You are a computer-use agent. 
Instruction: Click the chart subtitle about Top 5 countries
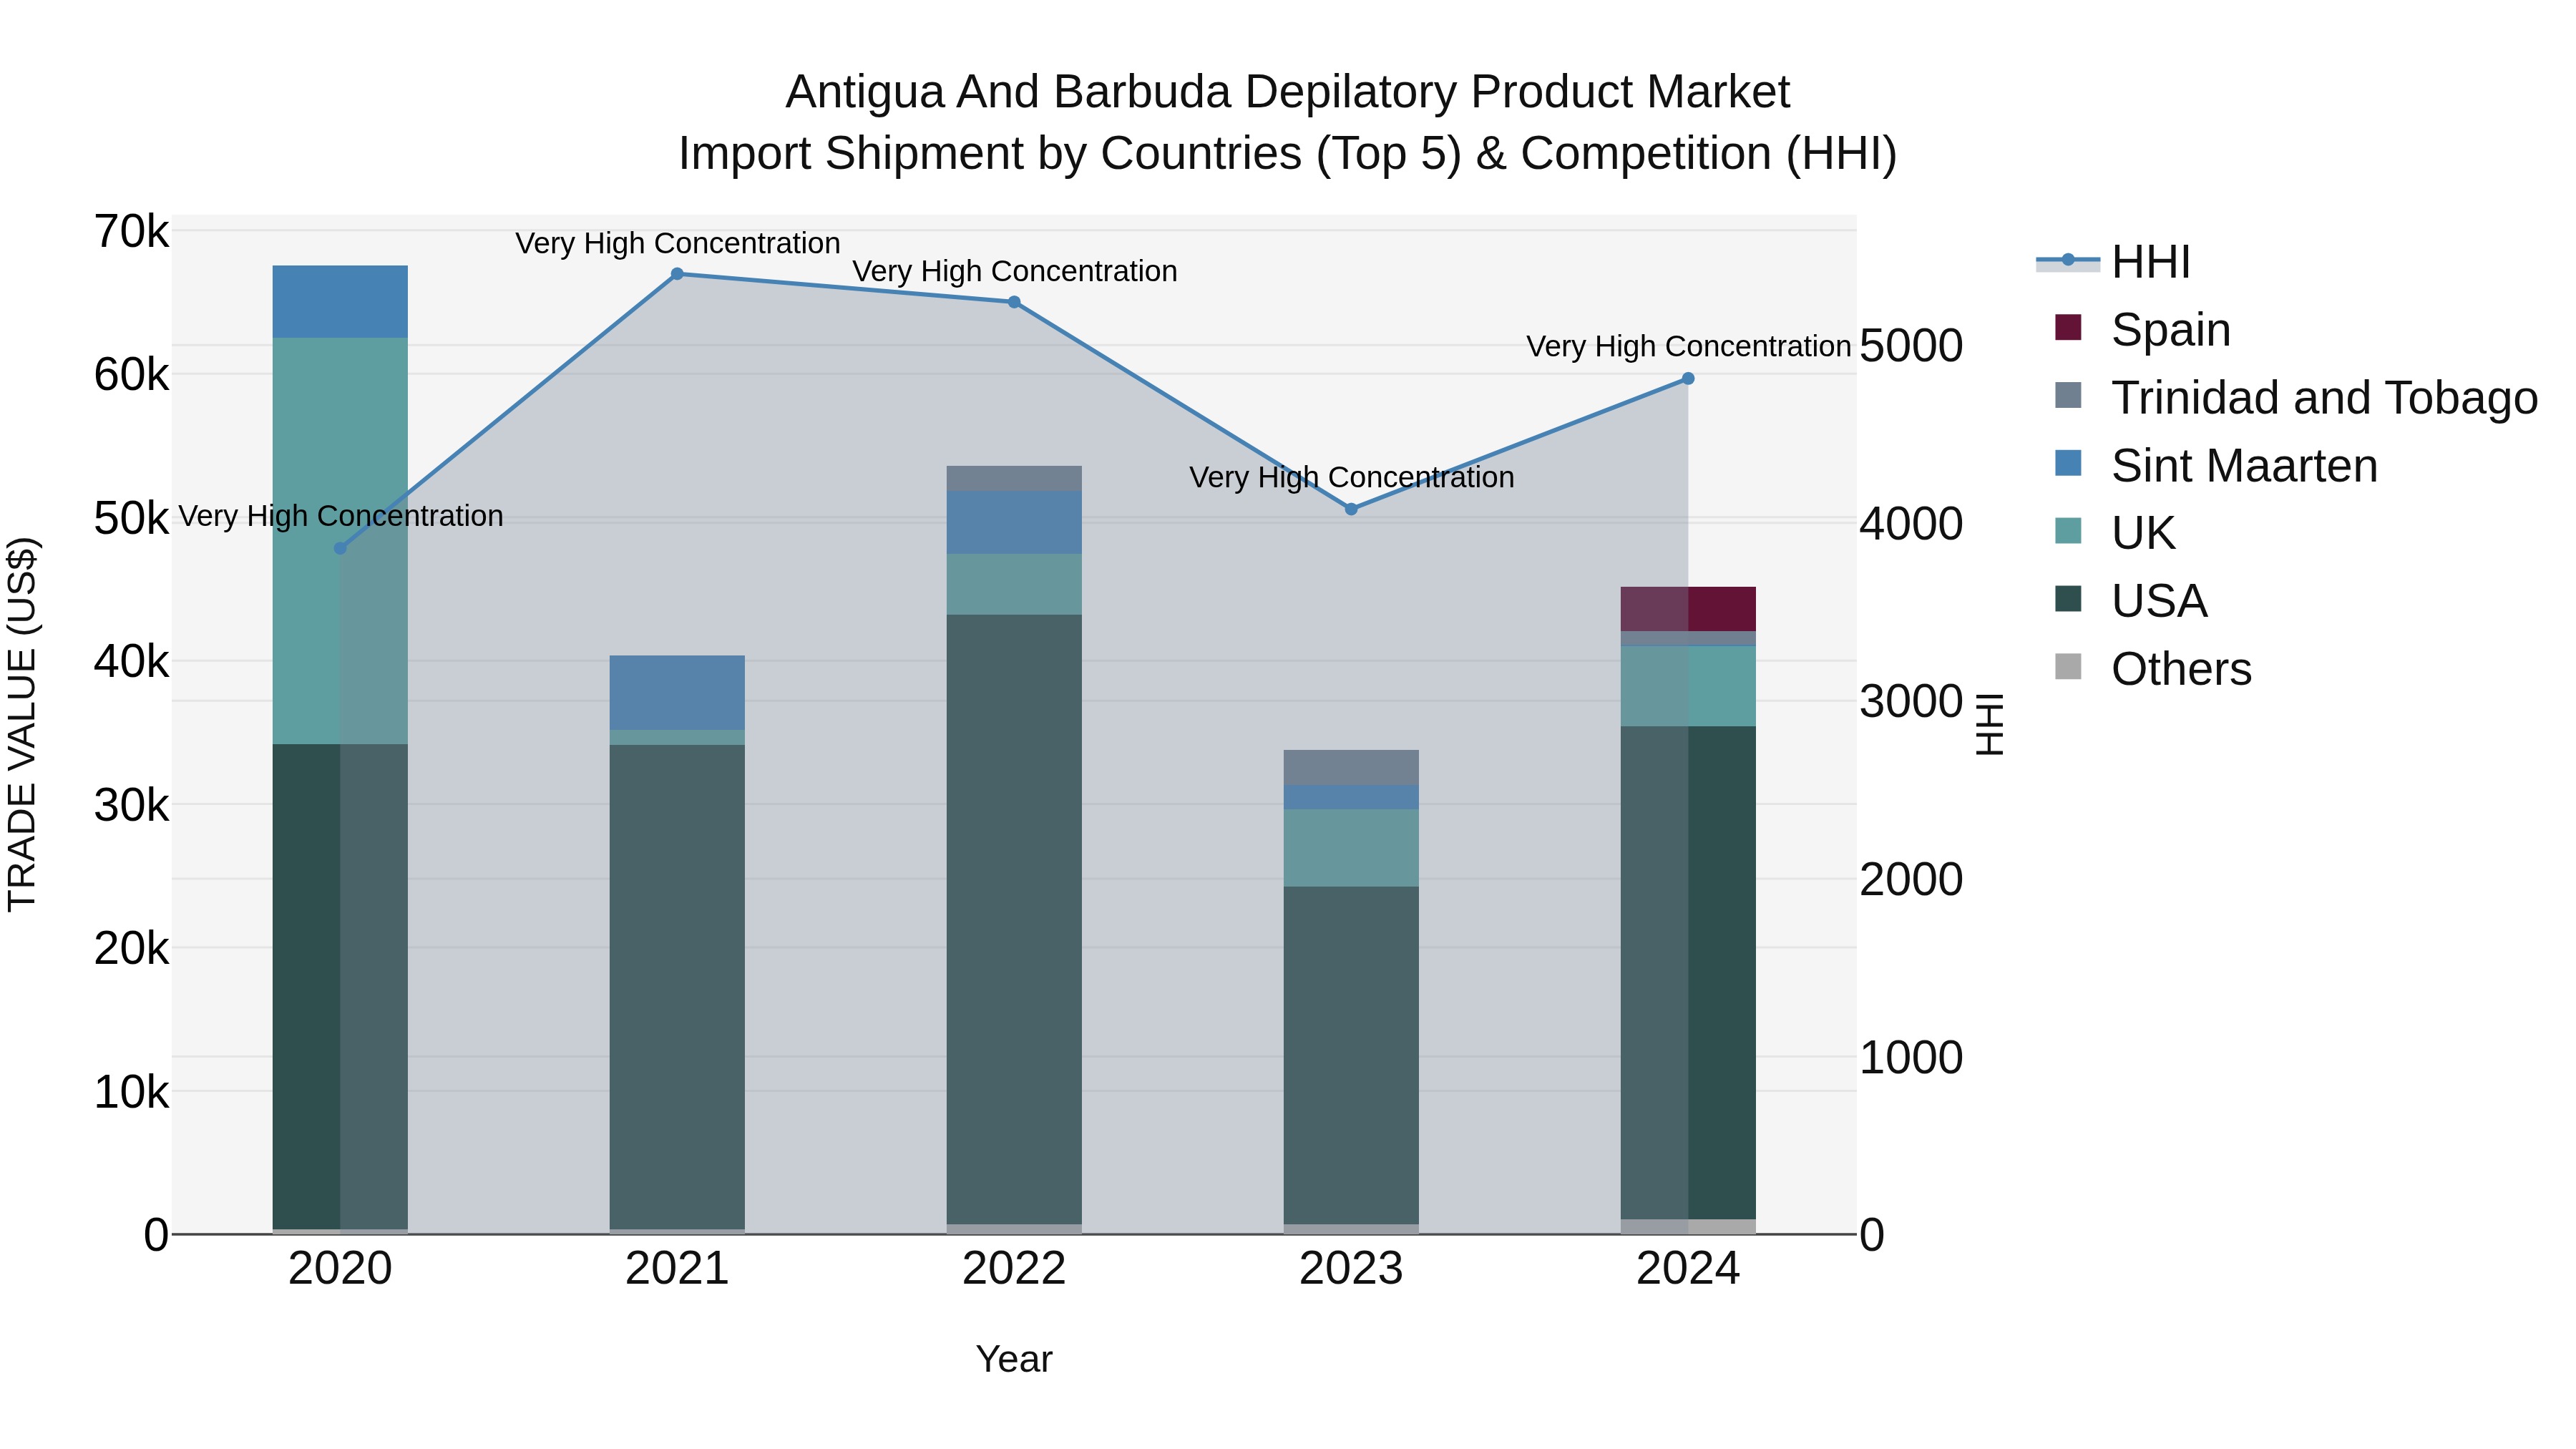pos(1287,154)
